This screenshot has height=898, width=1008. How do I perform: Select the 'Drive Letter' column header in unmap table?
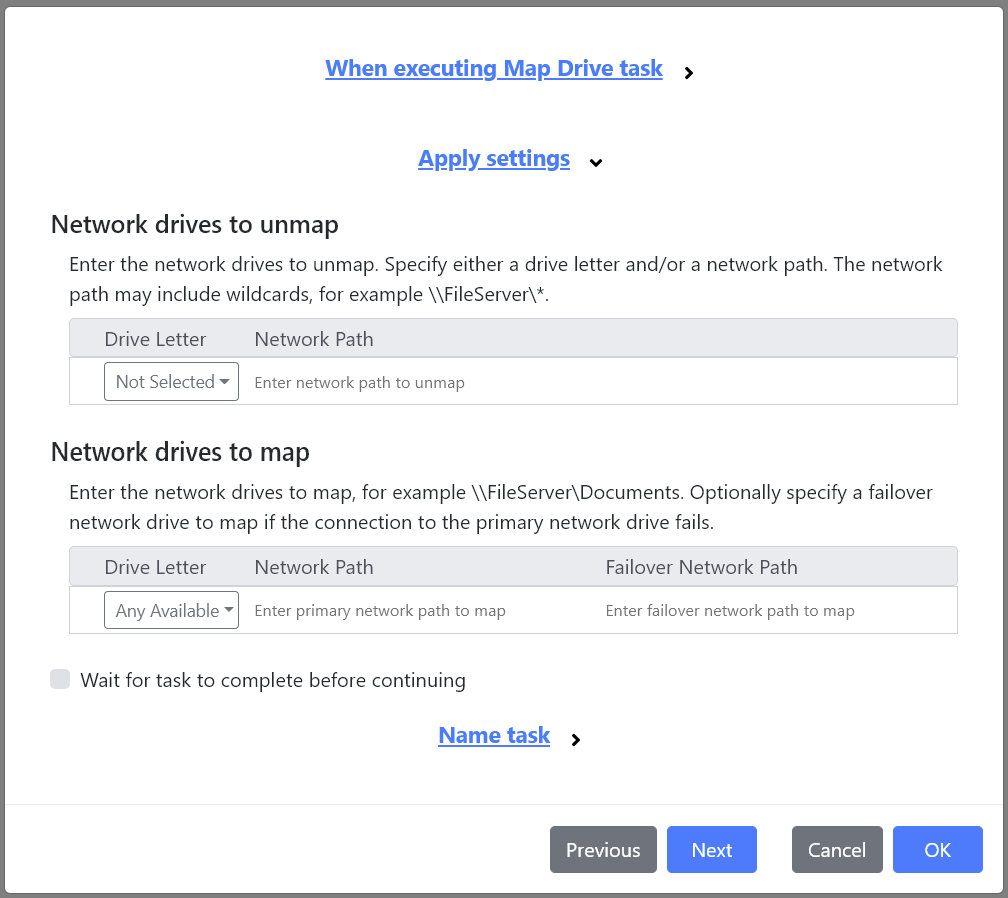click(155, 339)
